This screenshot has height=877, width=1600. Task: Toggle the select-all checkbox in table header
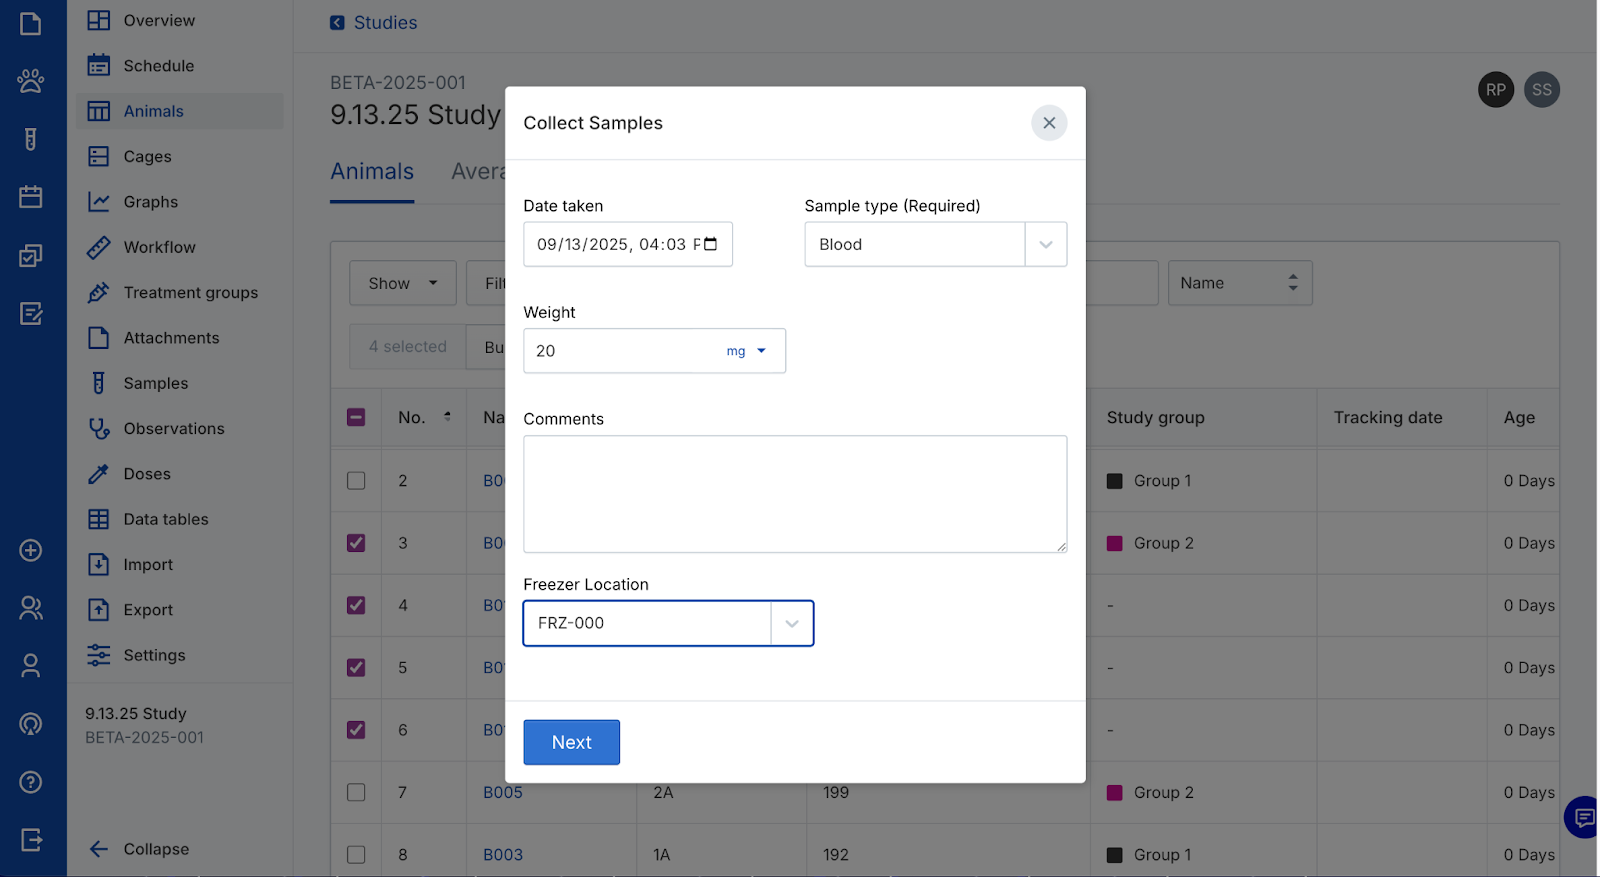click(356, 418)
